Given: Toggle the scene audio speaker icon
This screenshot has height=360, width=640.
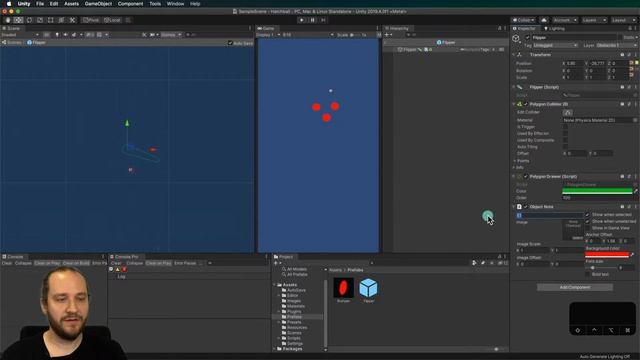Looking at the screenshot, I should point(65,35).
